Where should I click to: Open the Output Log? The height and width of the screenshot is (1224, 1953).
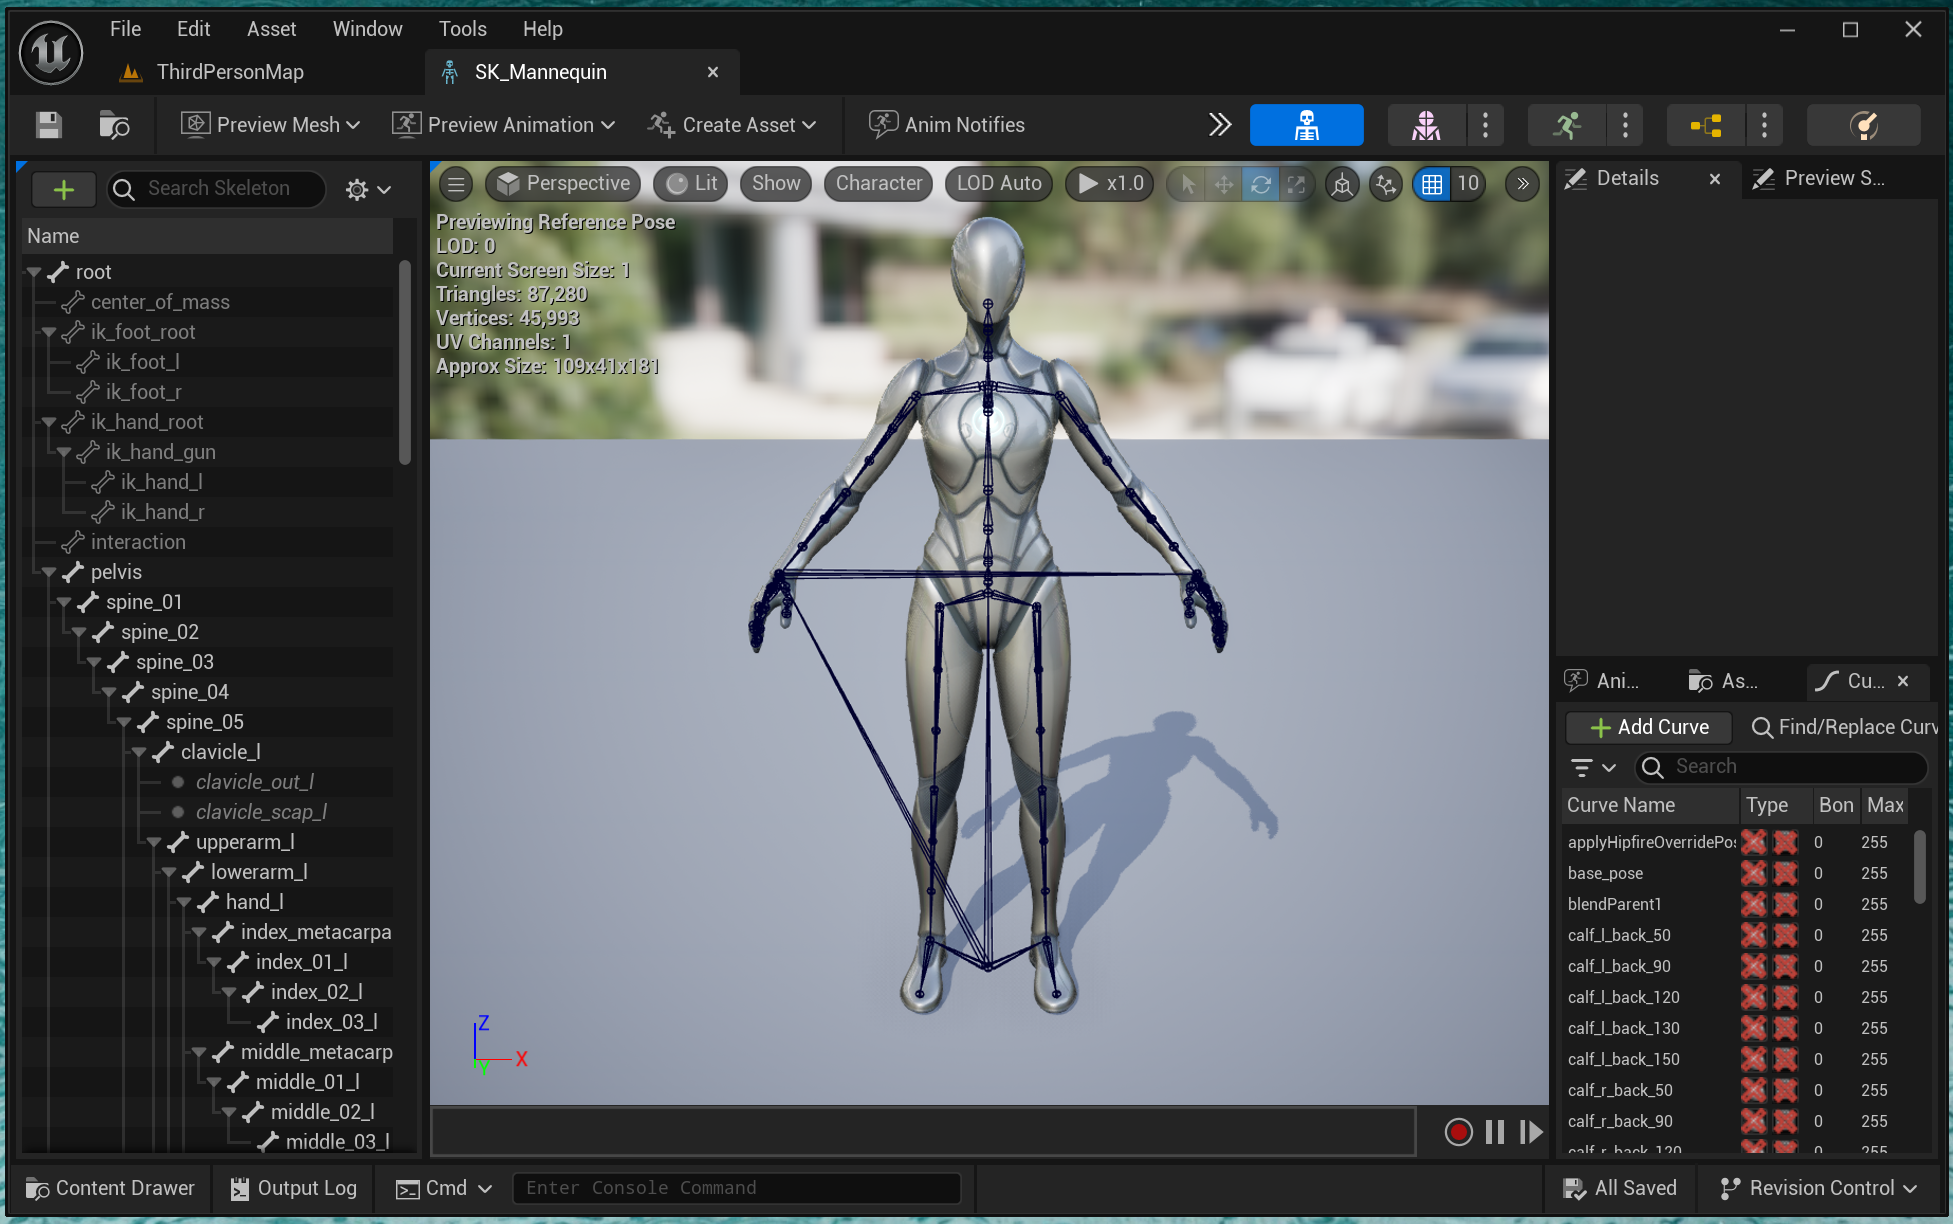pos(293,1188)
